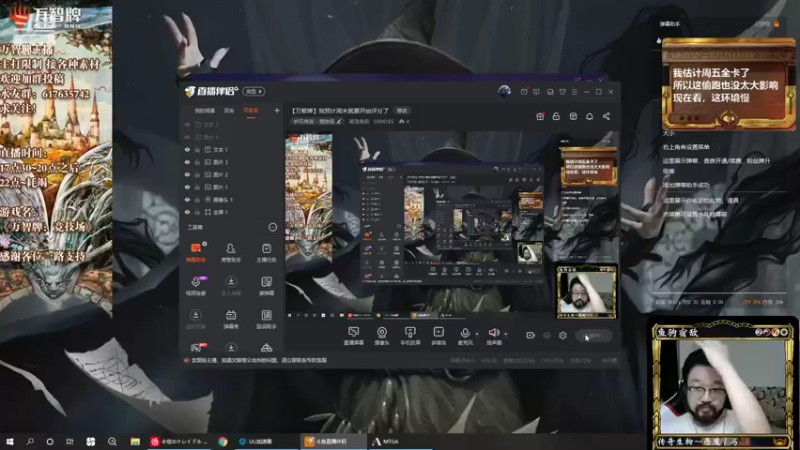The width and height of the screenshot is (800, 450).
Task: Add a 摄像头 camera source
Action: (382, 336)
